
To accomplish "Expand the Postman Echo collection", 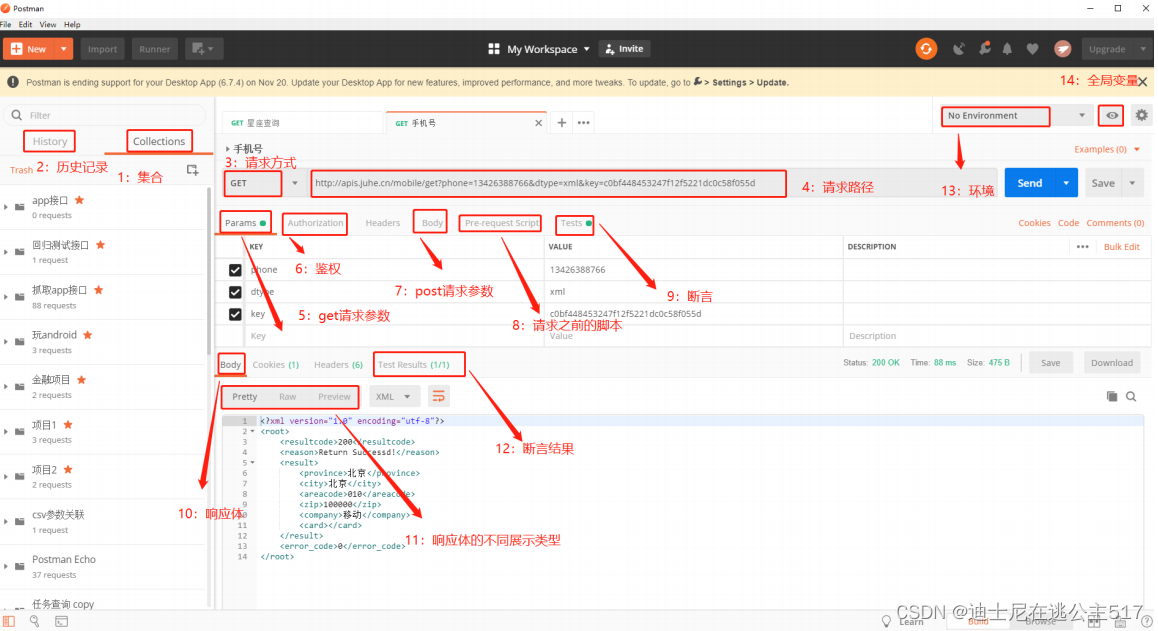I will tap(6, 566).
